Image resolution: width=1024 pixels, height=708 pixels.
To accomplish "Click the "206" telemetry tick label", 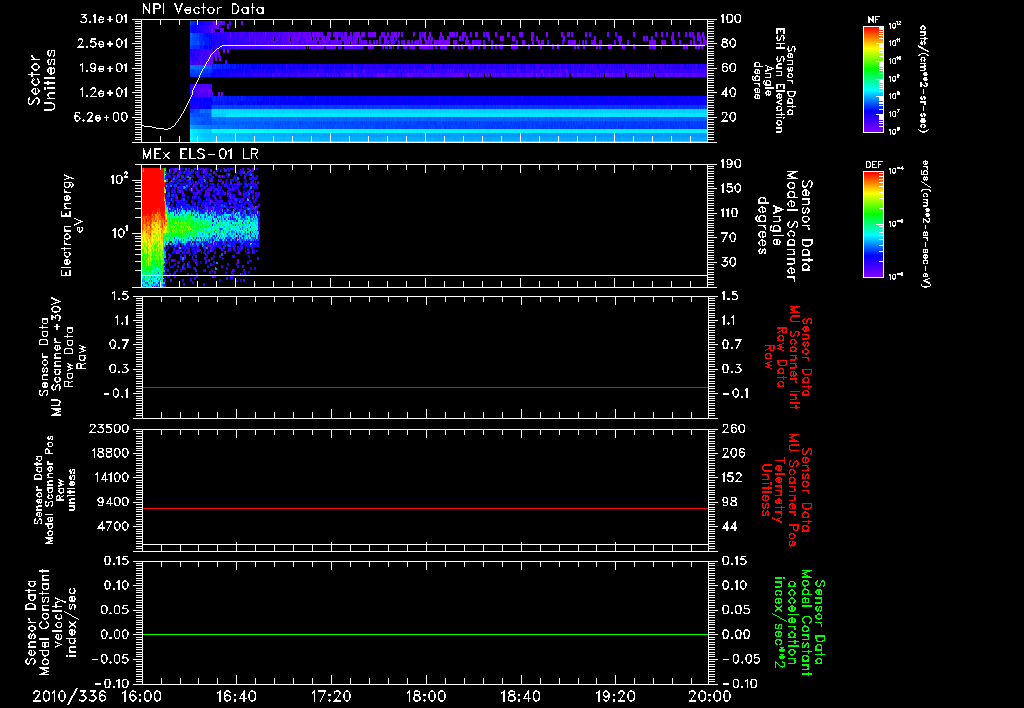I will point(732,453).
